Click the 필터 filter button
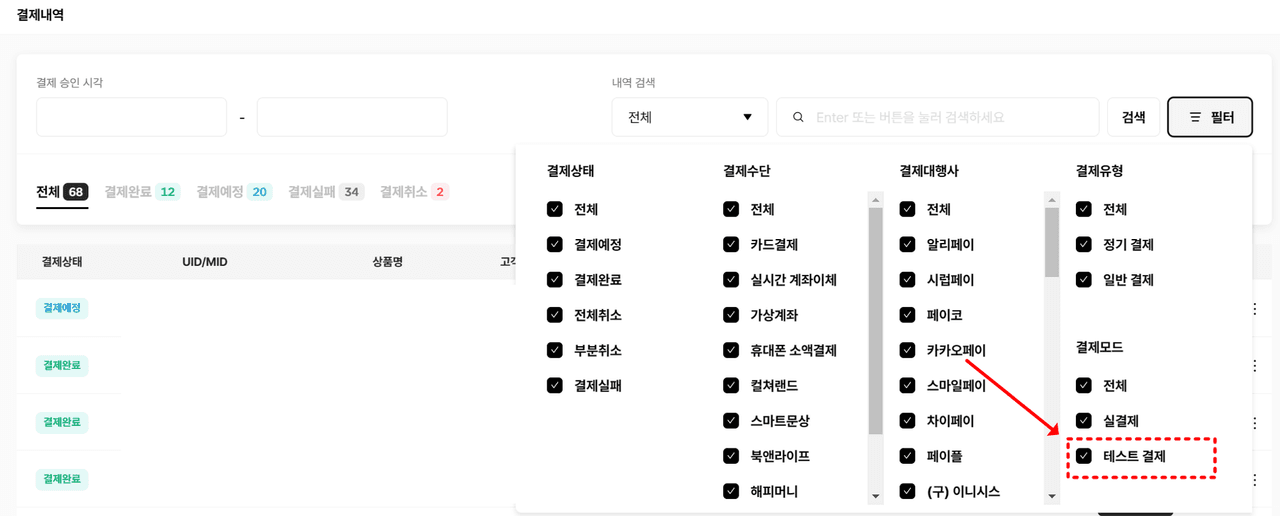The image size is (1280, 516). point(1210,117)
